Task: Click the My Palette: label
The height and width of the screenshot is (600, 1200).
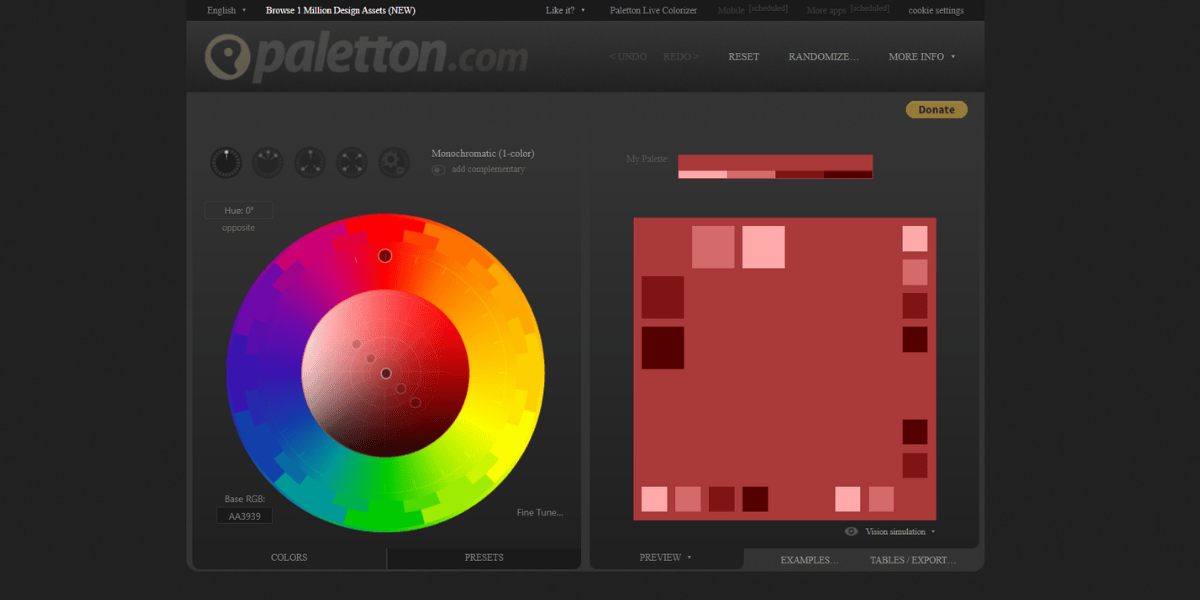Action: (x=646, y=159)
